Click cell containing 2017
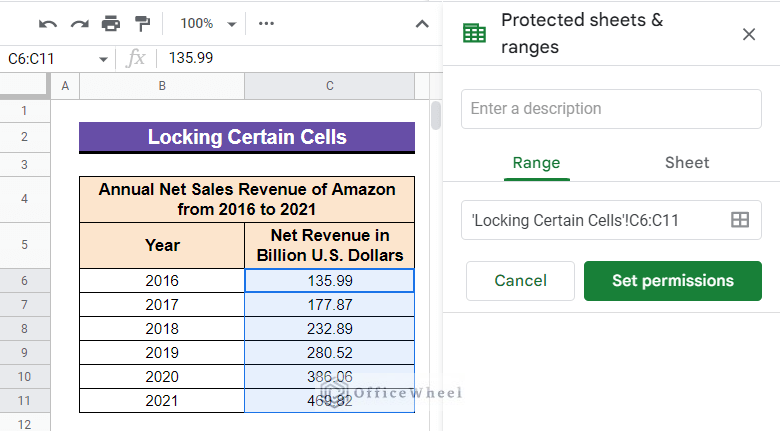 [x=162, y=305]
